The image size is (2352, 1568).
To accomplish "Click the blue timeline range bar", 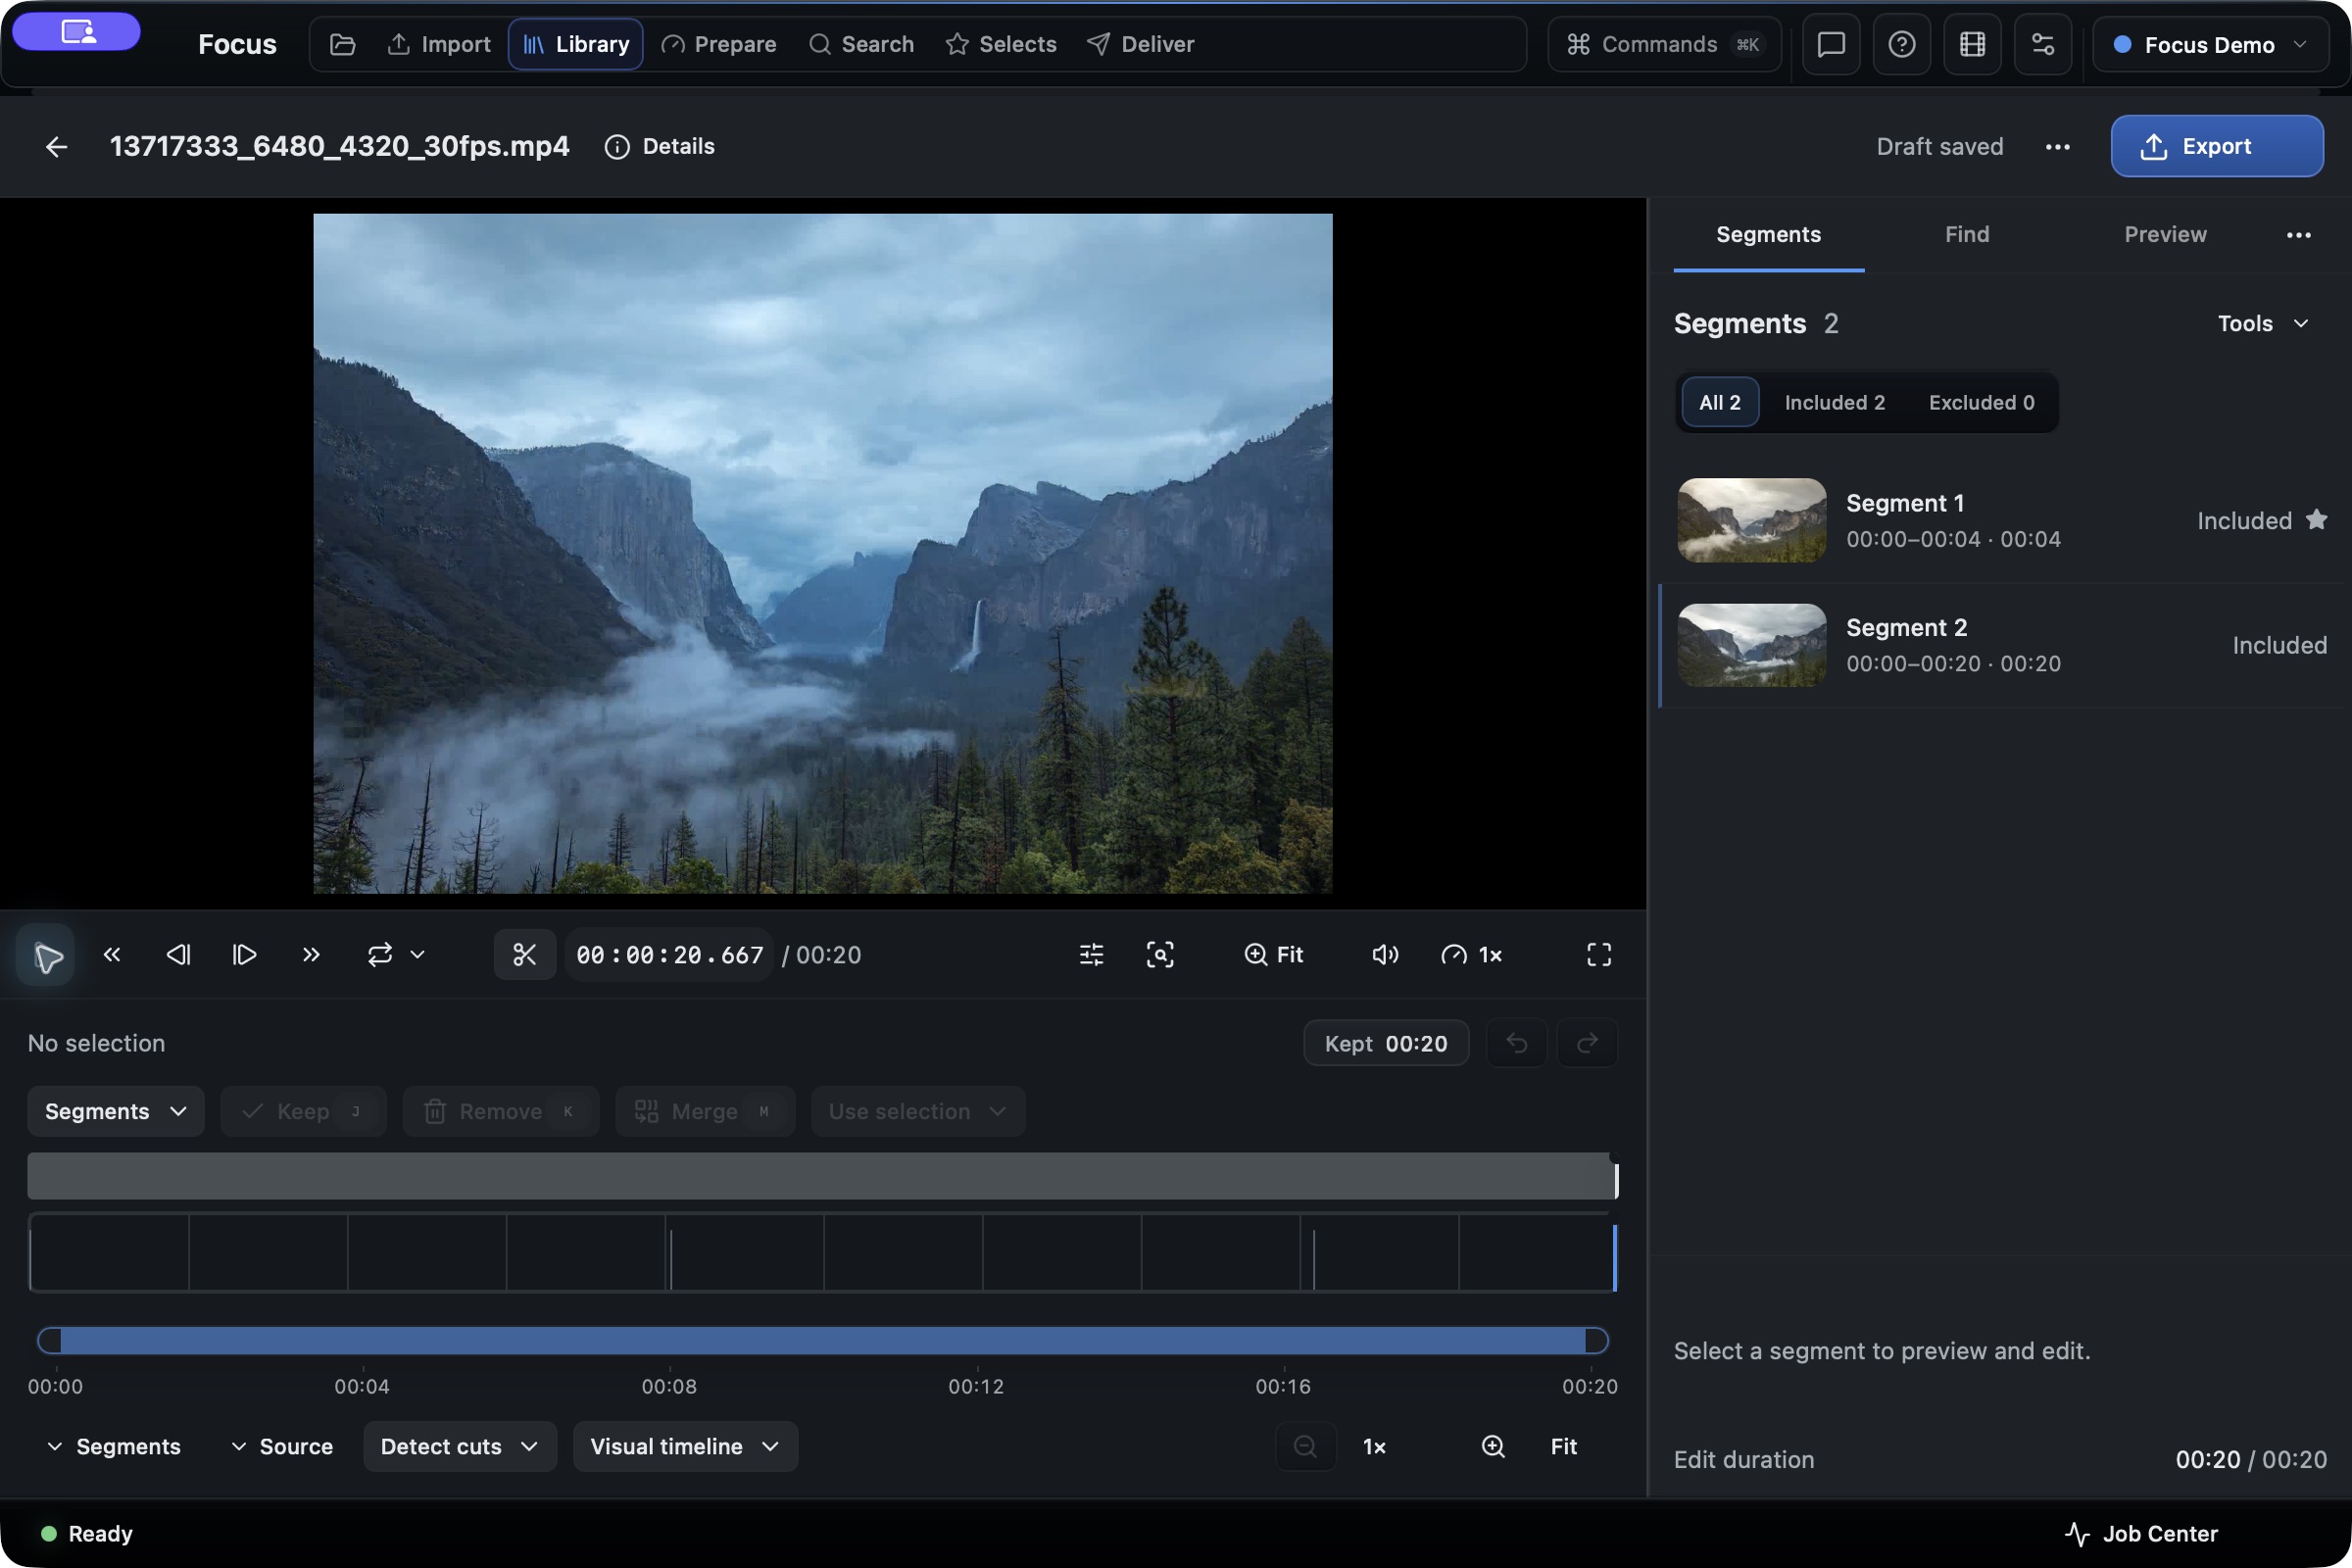I will tap(822, 1341).
